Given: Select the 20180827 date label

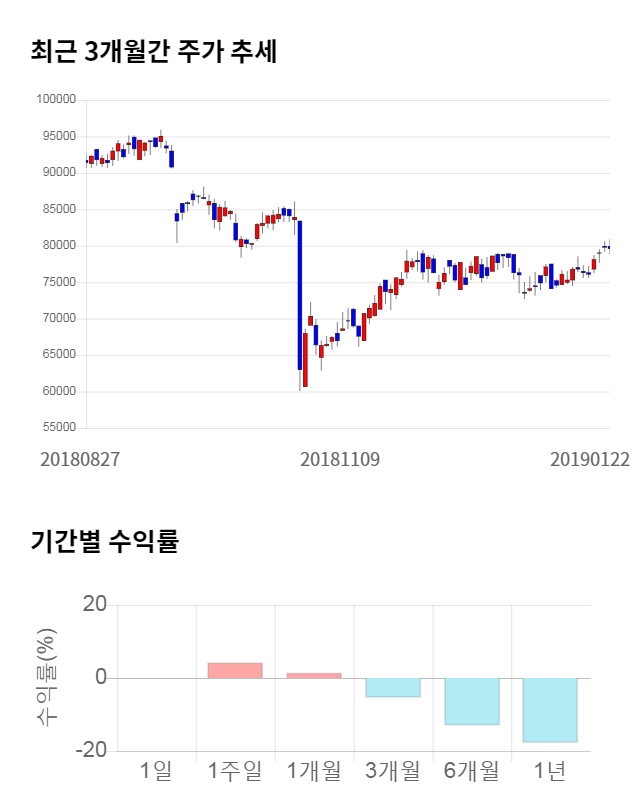Looking at the screenshot, I should 80,459.
